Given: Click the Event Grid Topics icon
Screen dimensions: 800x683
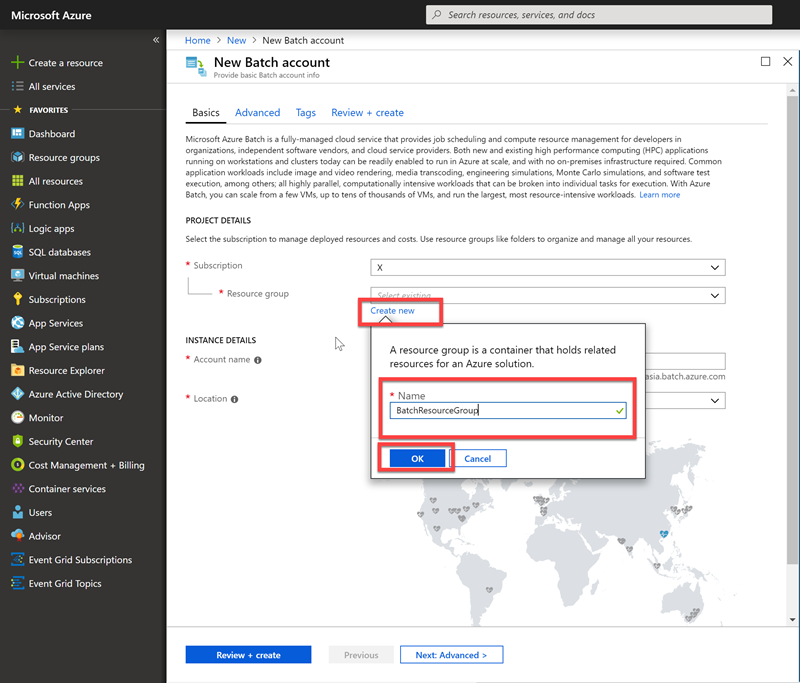Looking at the screenshot, I should (x=17, y=583).
